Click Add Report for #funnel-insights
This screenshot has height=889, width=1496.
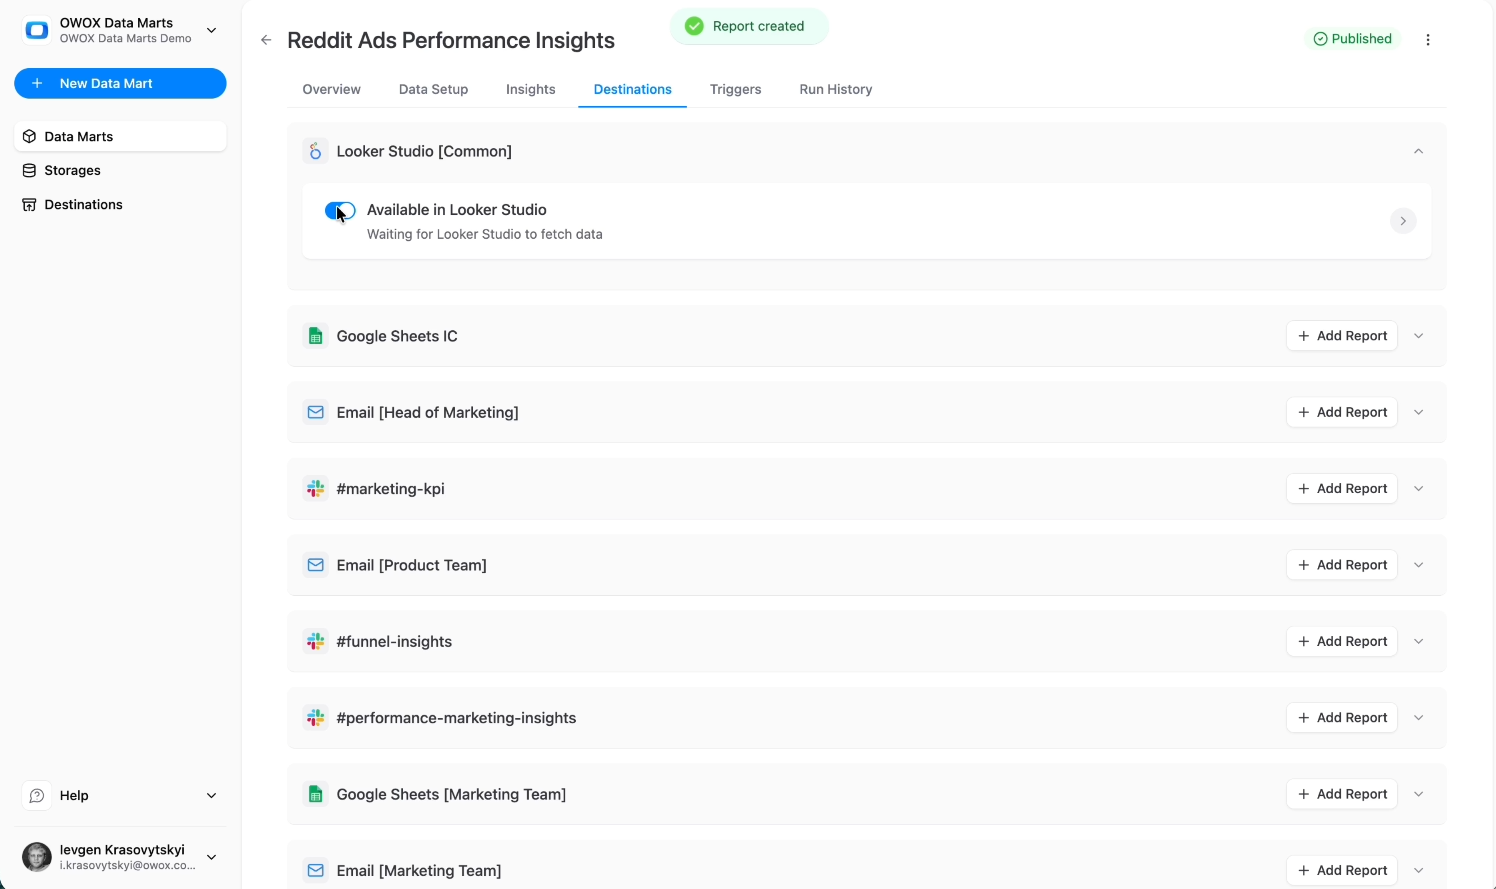(1342, 641)
